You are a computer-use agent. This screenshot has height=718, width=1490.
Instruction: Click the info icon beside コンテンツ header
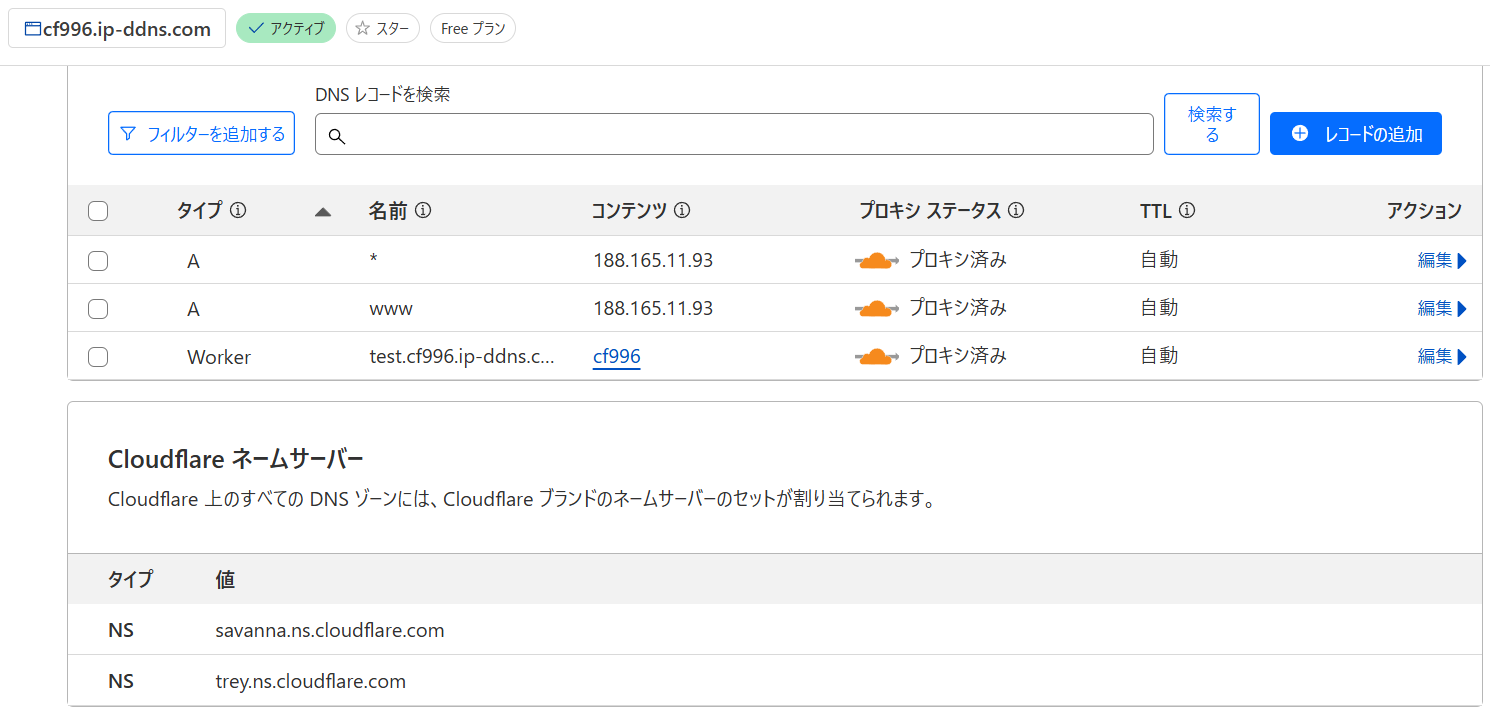pos(682,211)
